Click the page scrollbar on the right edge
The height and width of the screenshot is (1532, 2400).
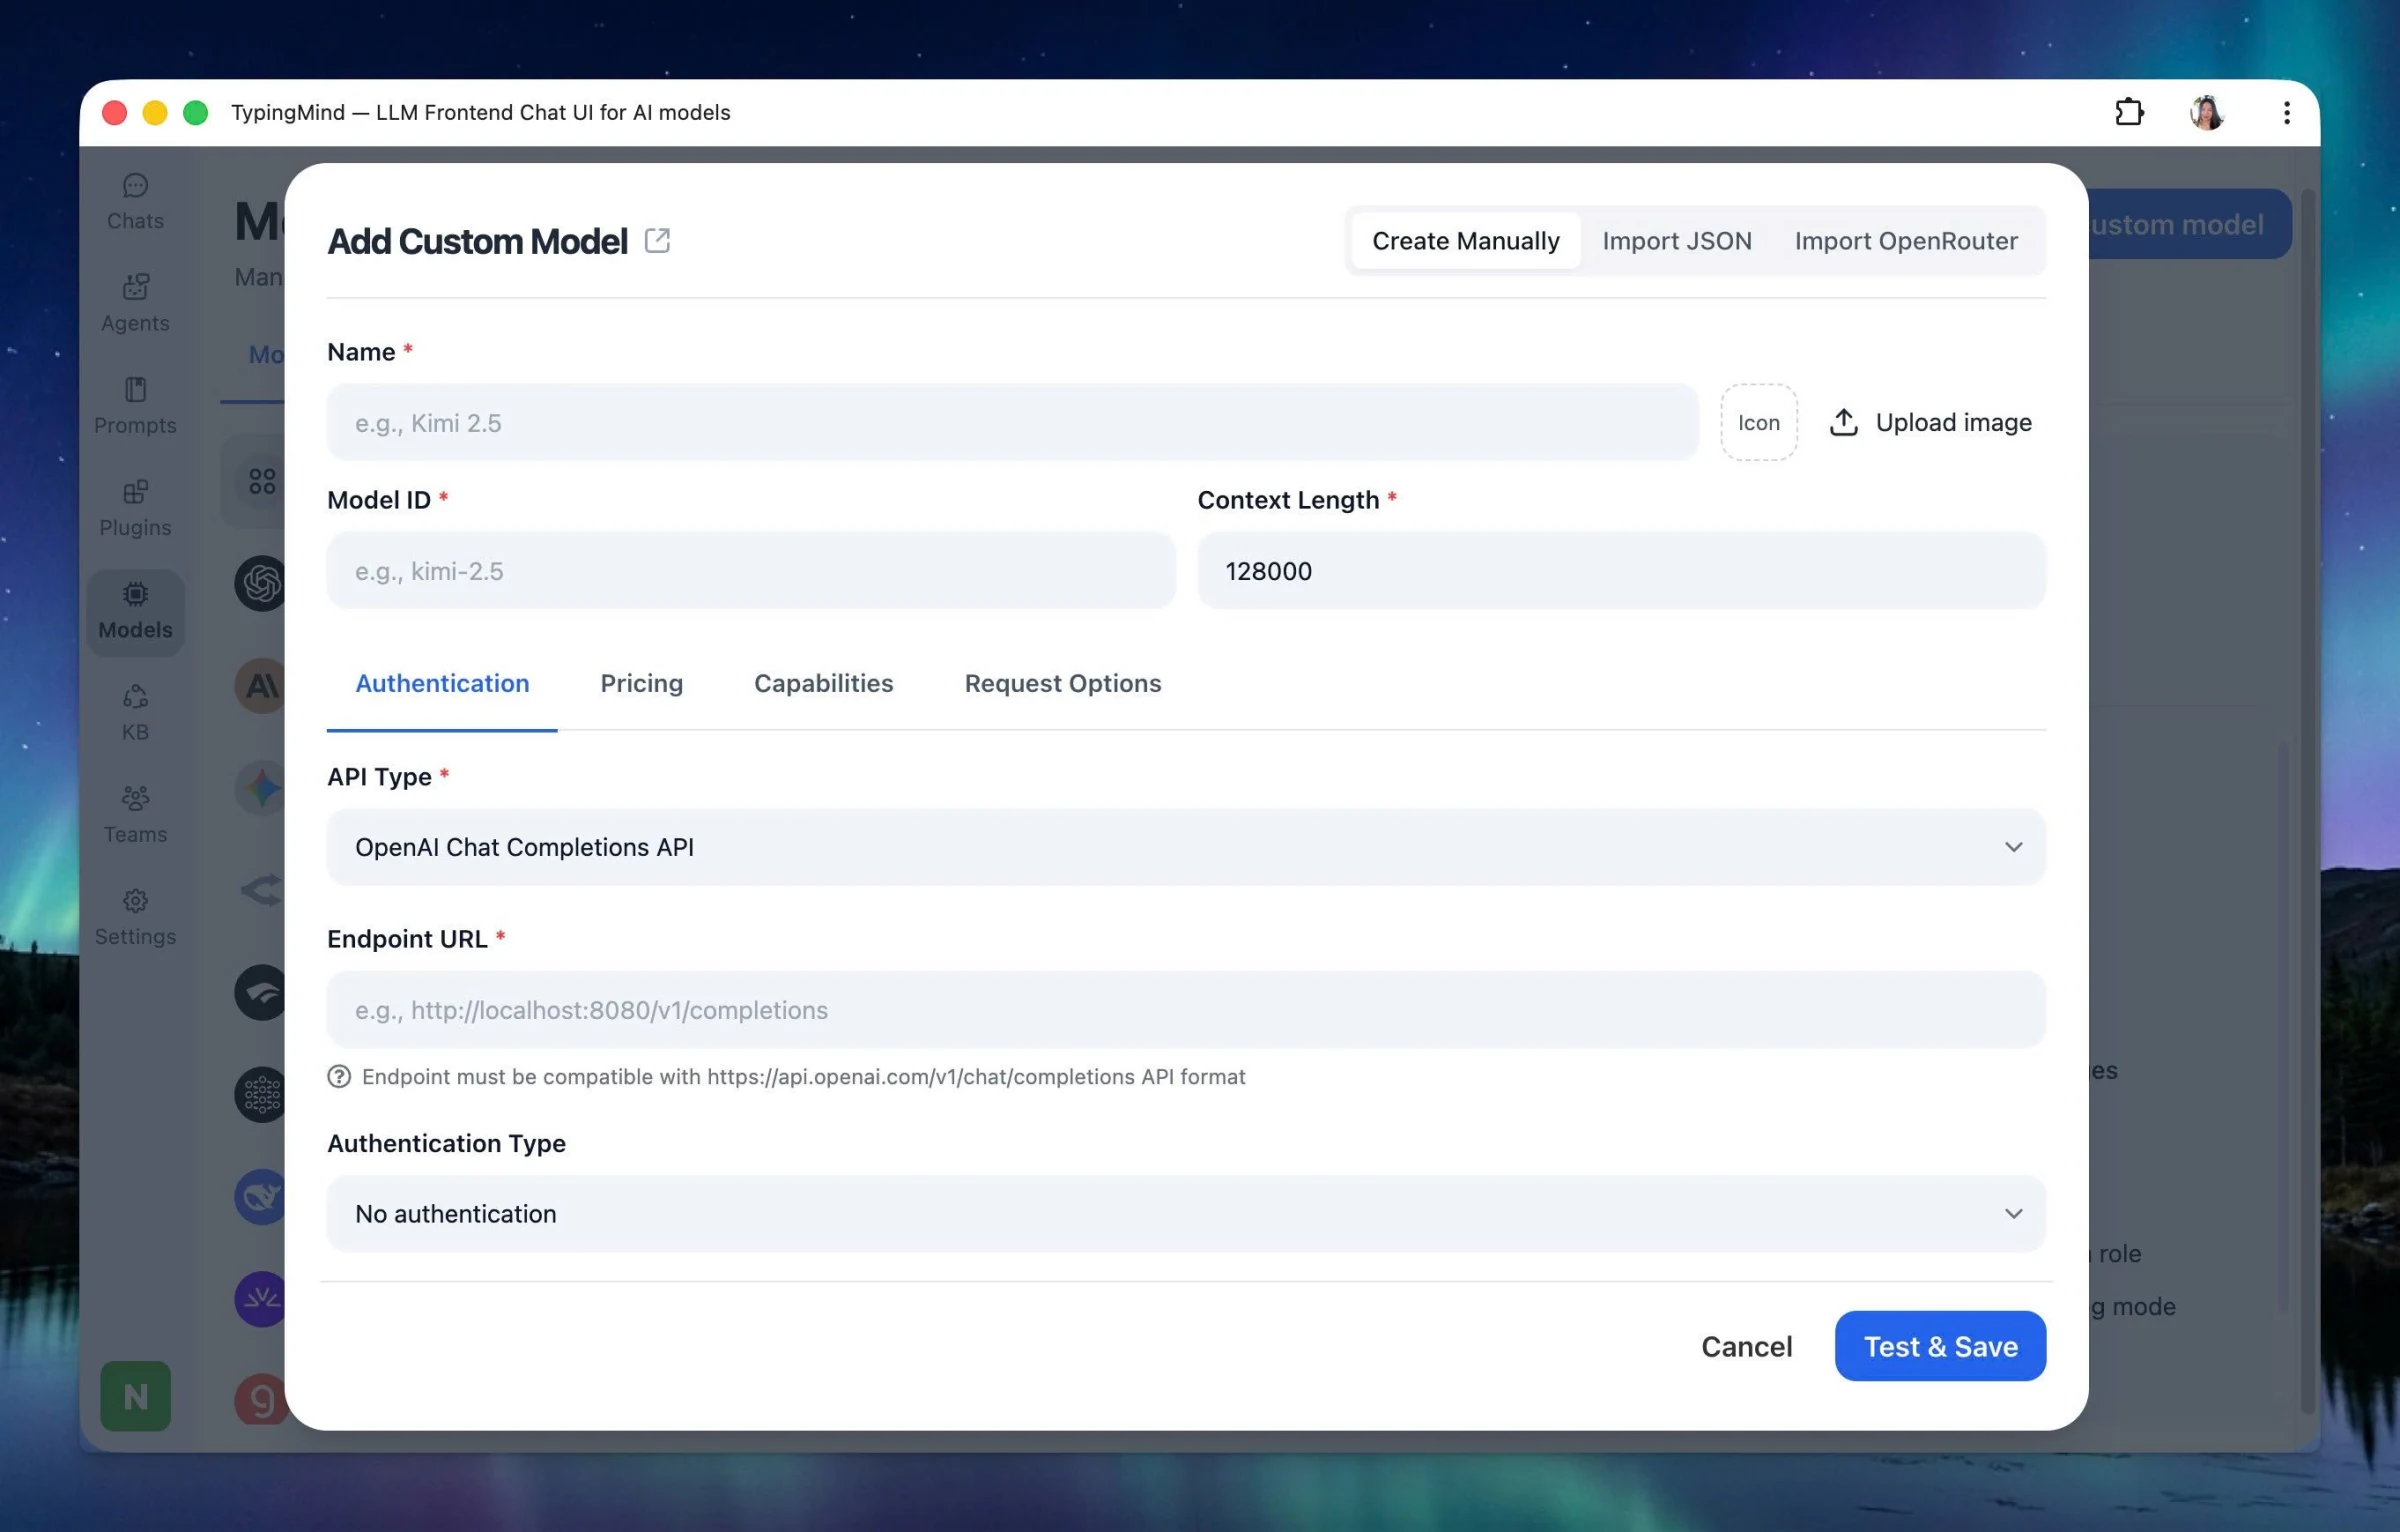pyautogui.click(x=2308, y=800)
